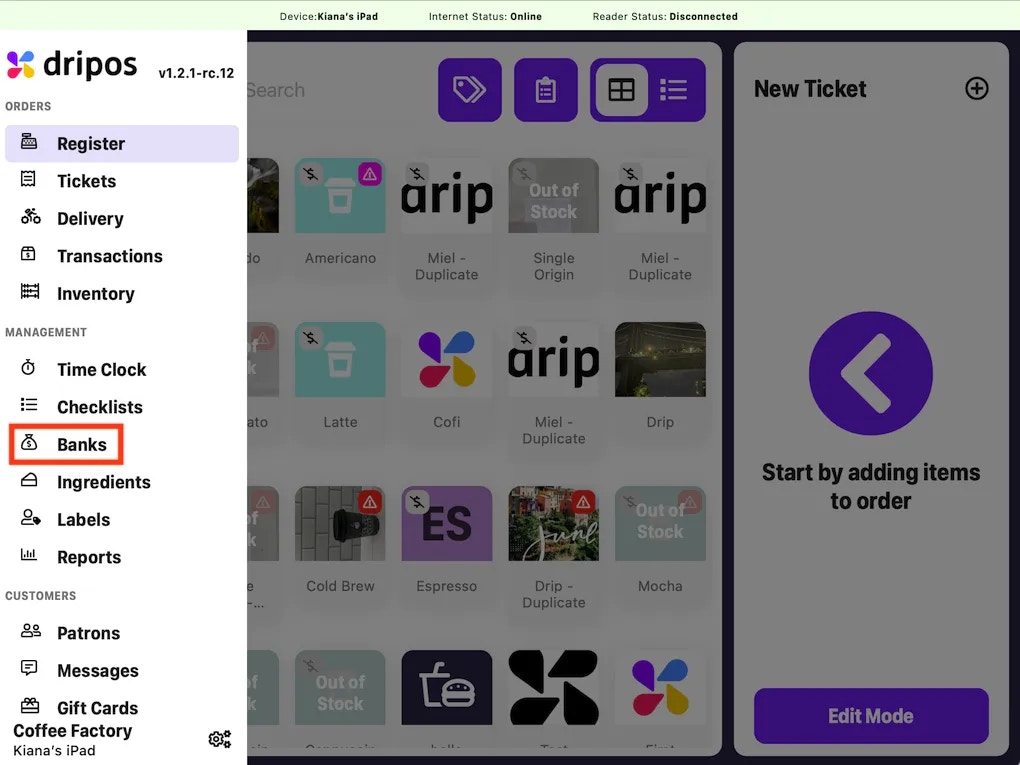Click the cash register icon
The height and width of the screenshot is (765, 1020).
[x=29, y=141]
